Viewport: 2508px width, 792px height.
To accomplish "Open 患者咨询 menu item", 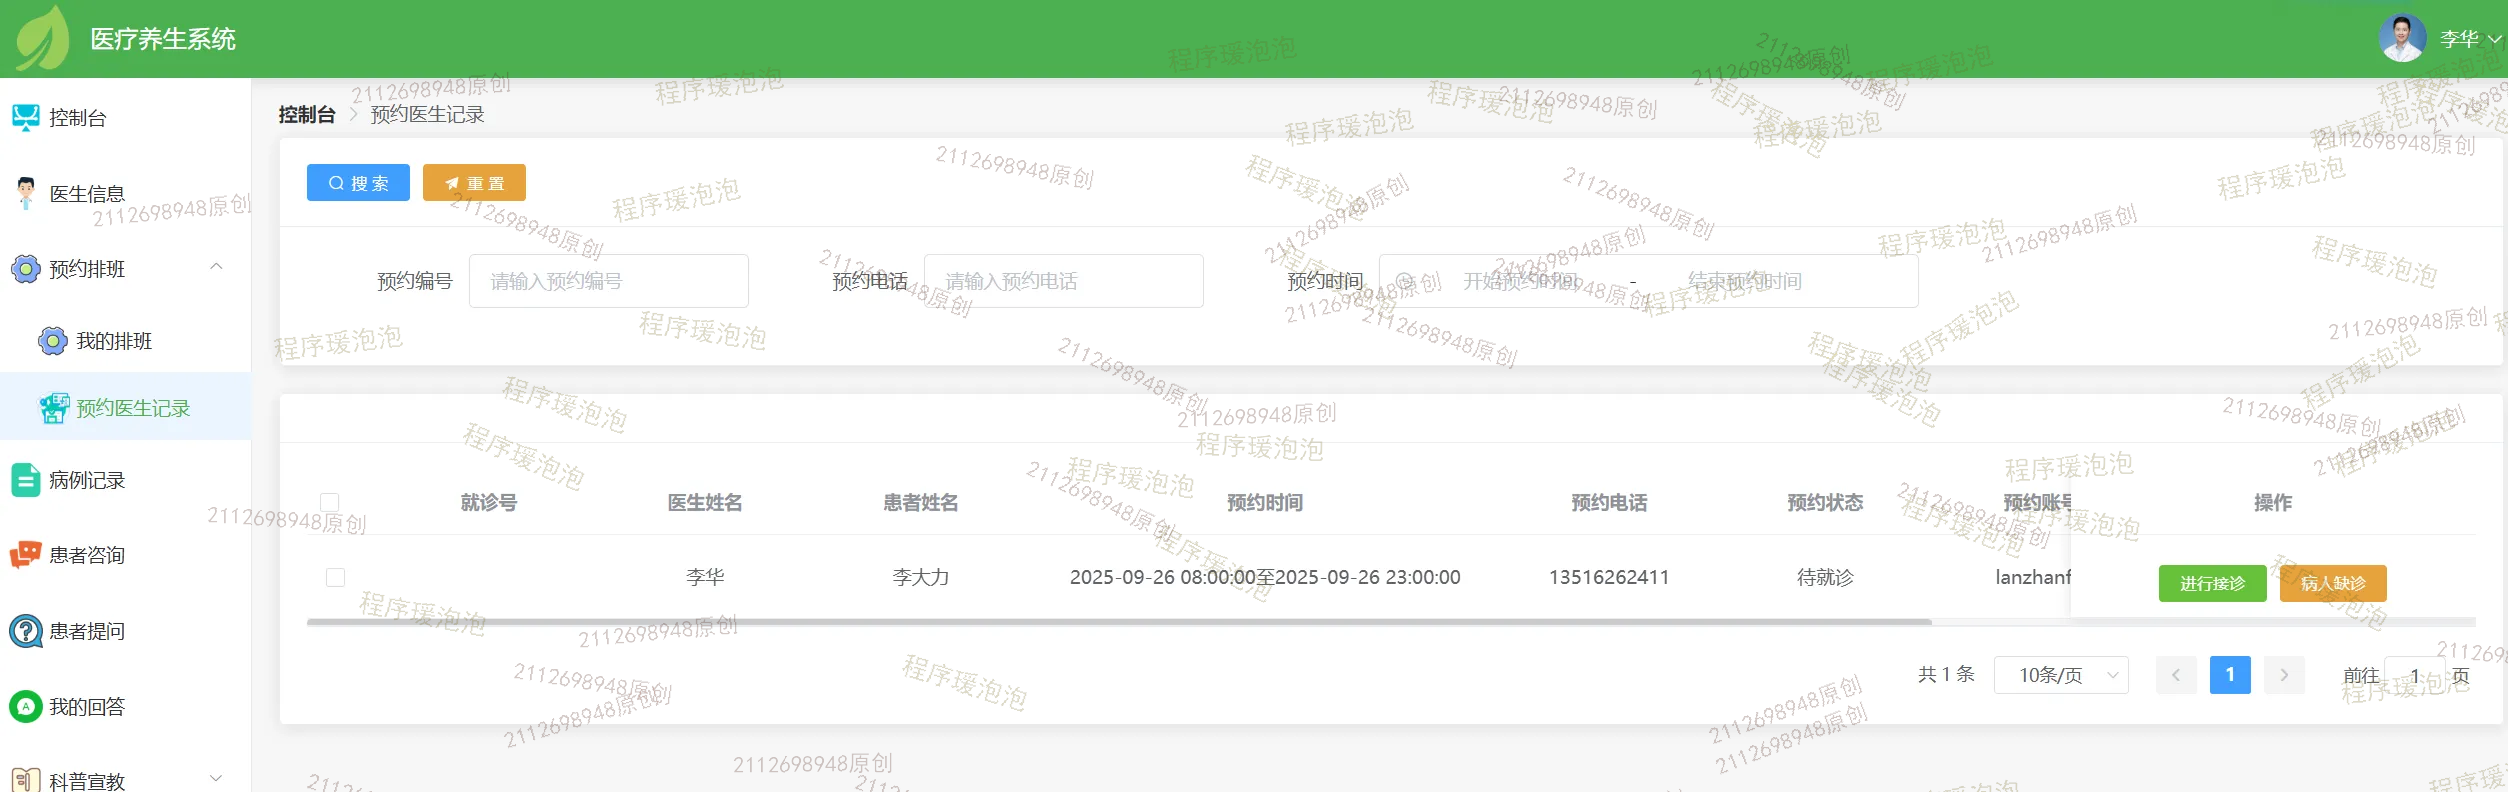I will [125, 555].
